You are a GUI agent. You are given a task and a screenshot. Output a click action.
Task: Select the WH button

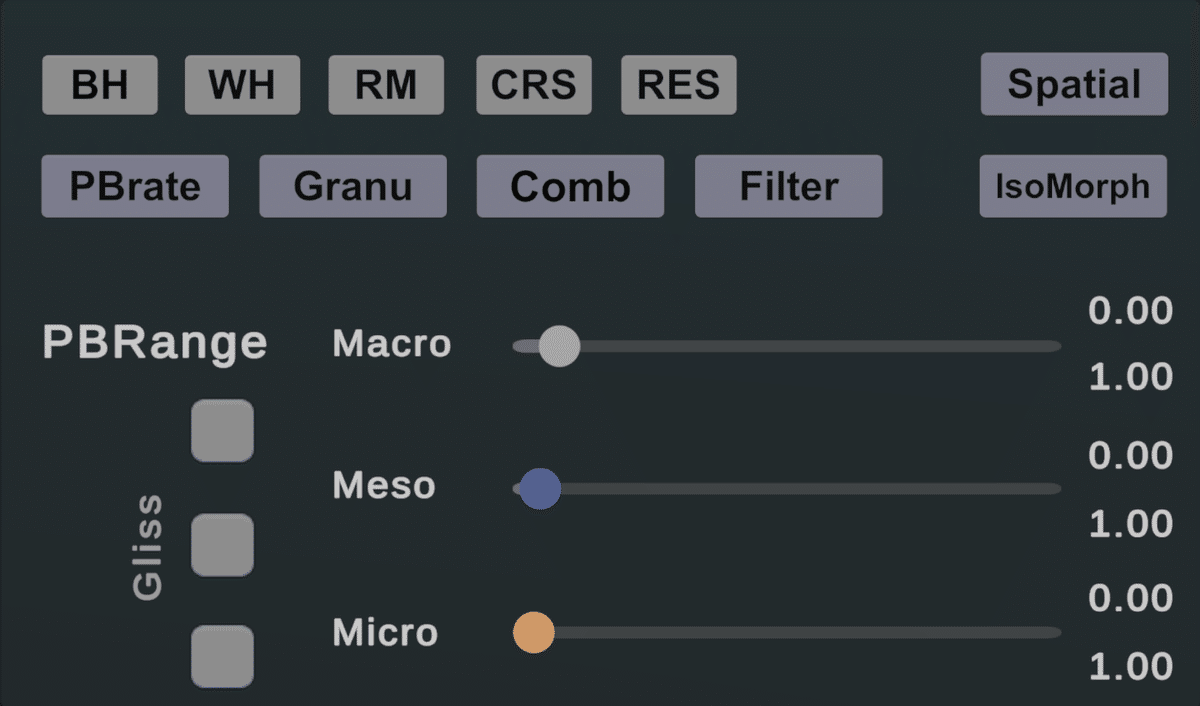(x=242, y=85)
